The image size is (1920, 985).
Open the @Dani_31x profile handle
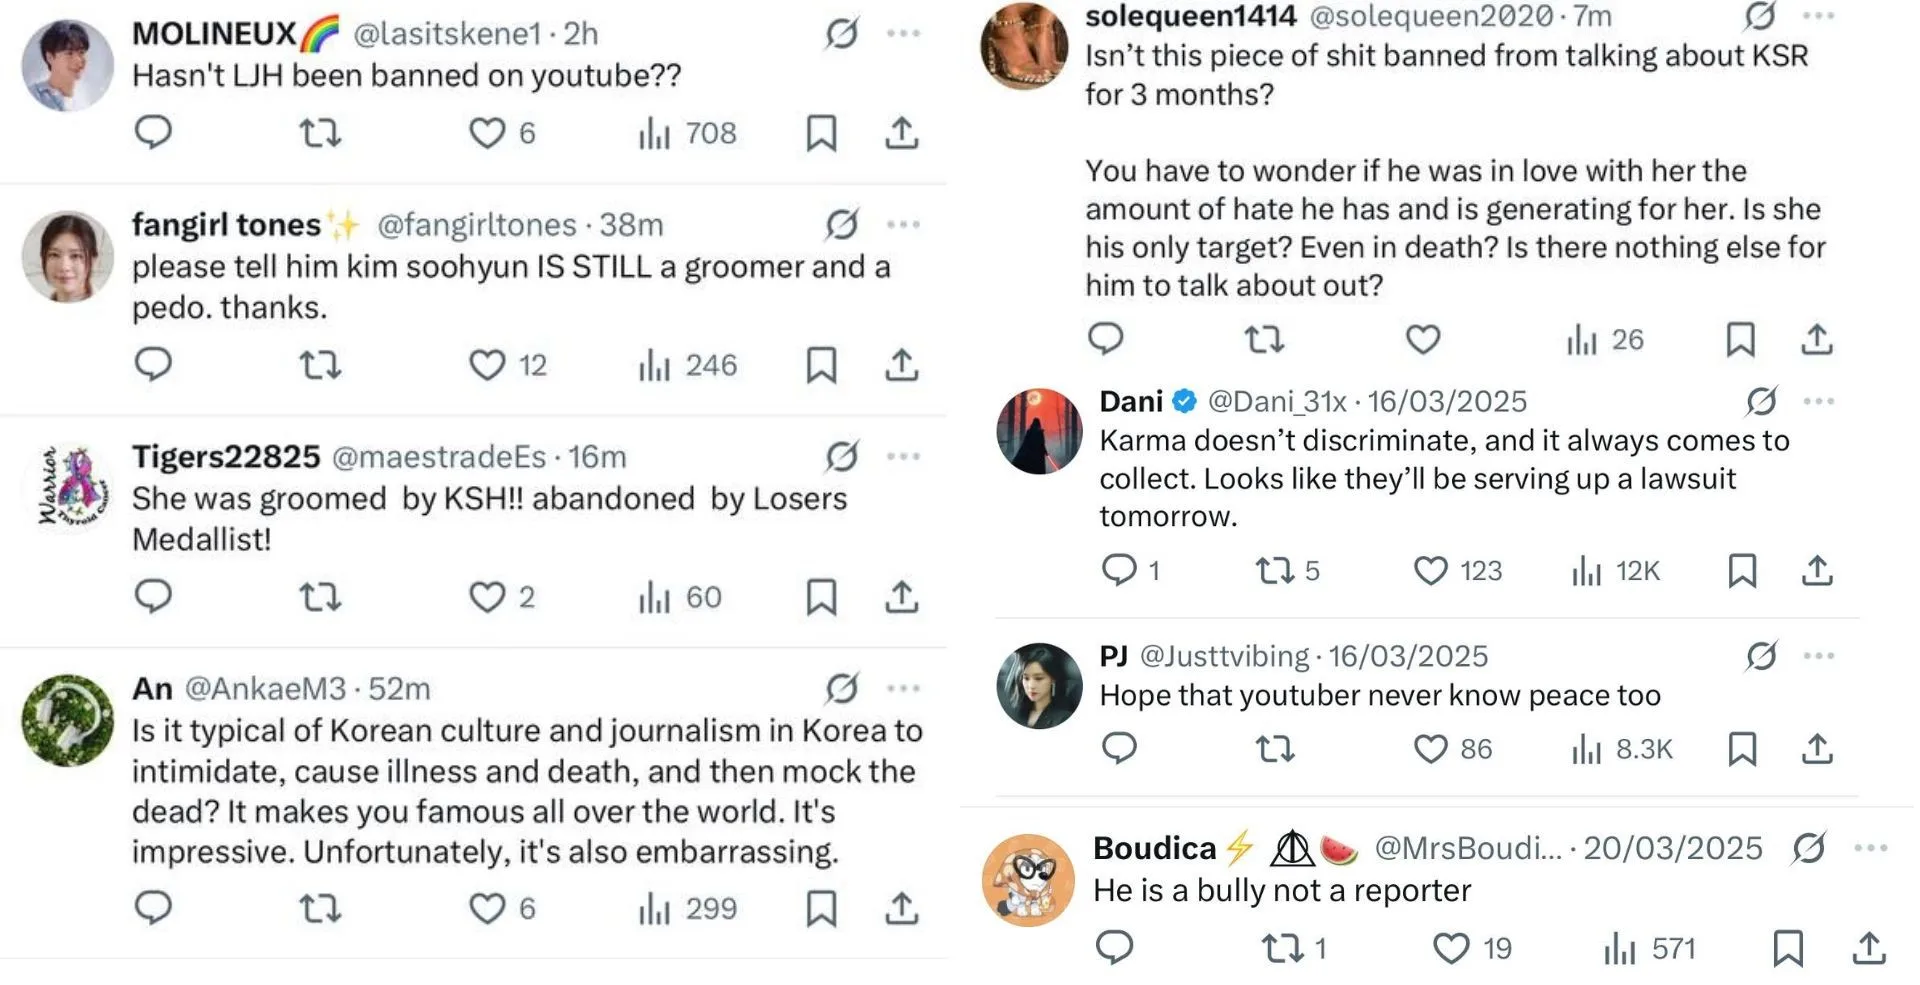[x=1277, y=401]
